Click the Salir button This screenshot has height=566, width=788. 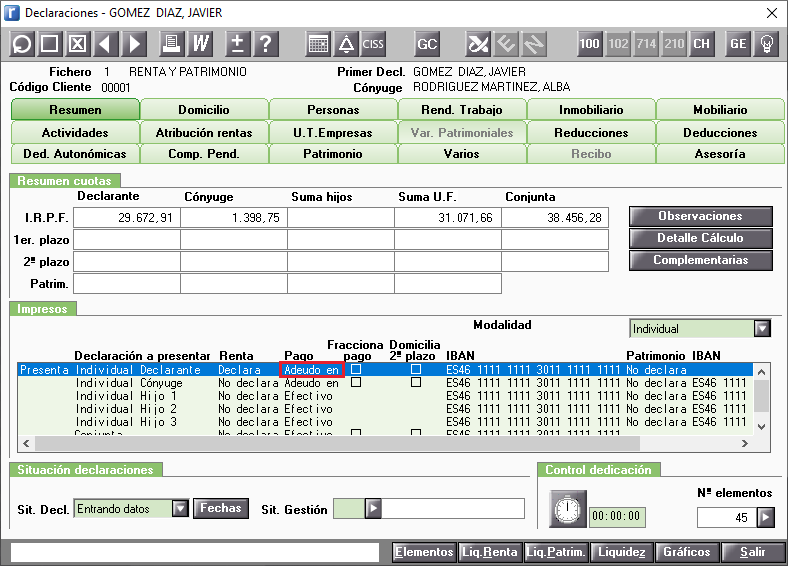(x=753, y=552)
